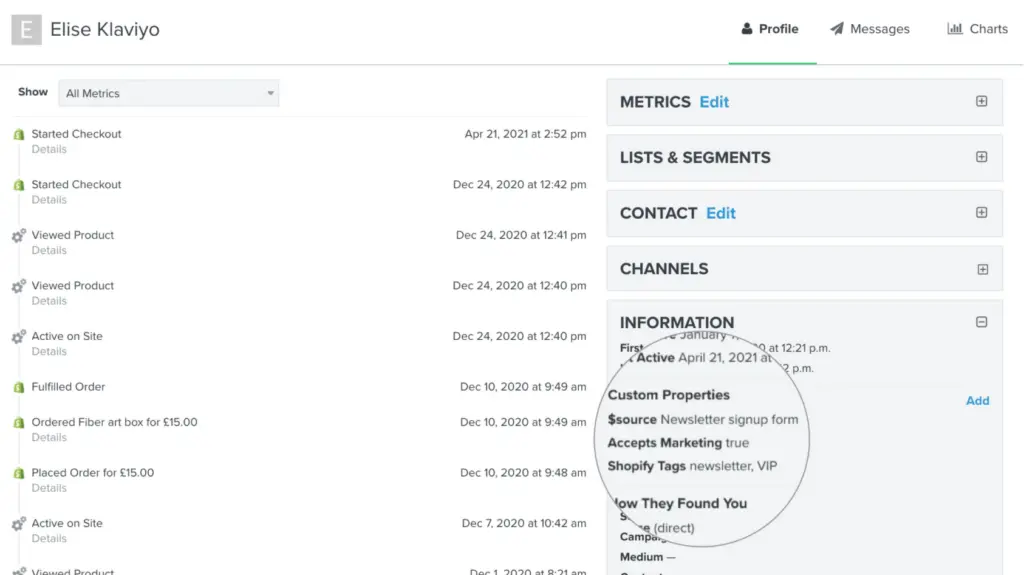Expand the Channels panel
The height and width of the screenshot is (575, 1024).
point(981,269)
